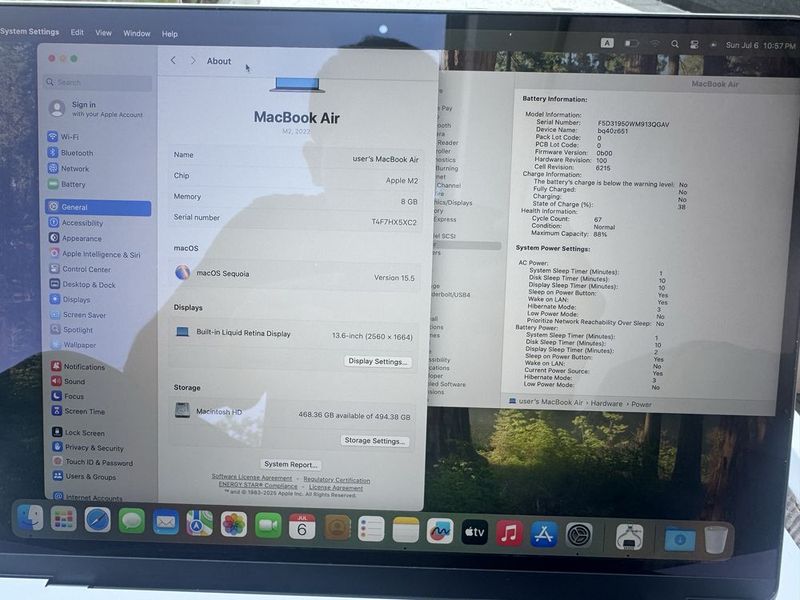Viewport: 800px width, 600px height.
Task: Open the Window menu
Action: (137, 33)
